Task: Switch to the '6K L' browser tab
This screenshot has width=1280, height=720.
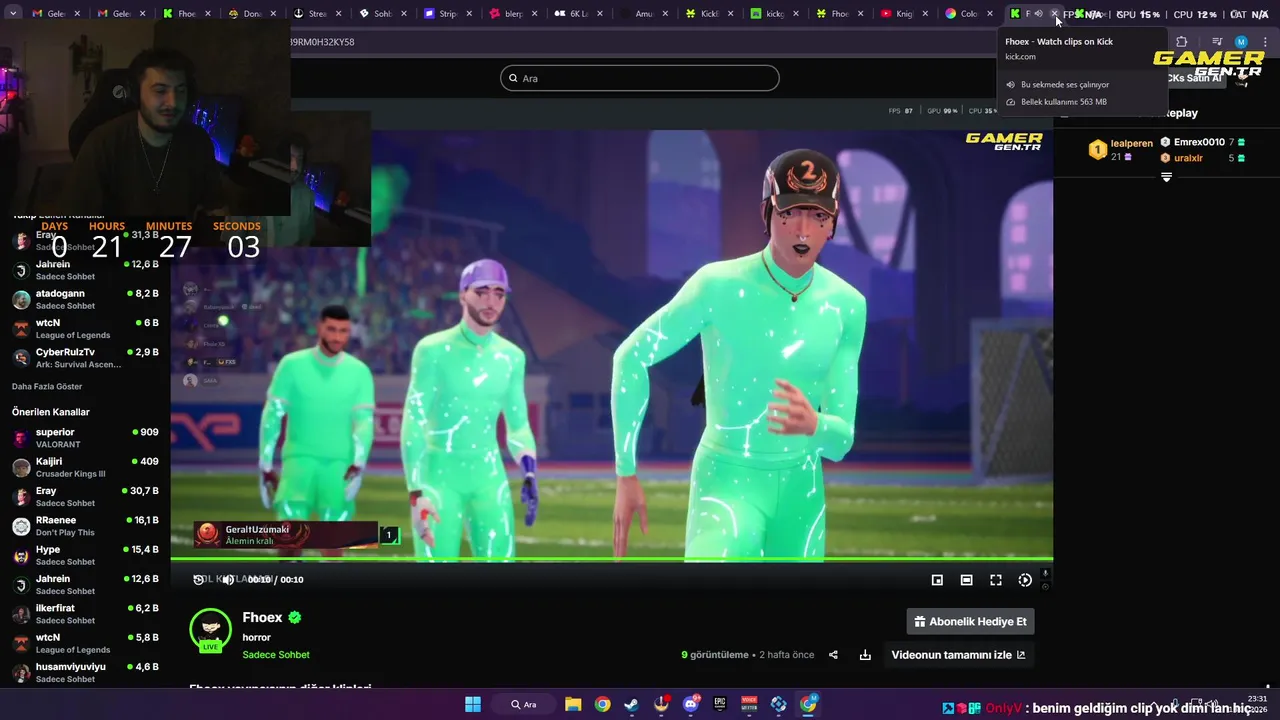Action: [572, 14]
